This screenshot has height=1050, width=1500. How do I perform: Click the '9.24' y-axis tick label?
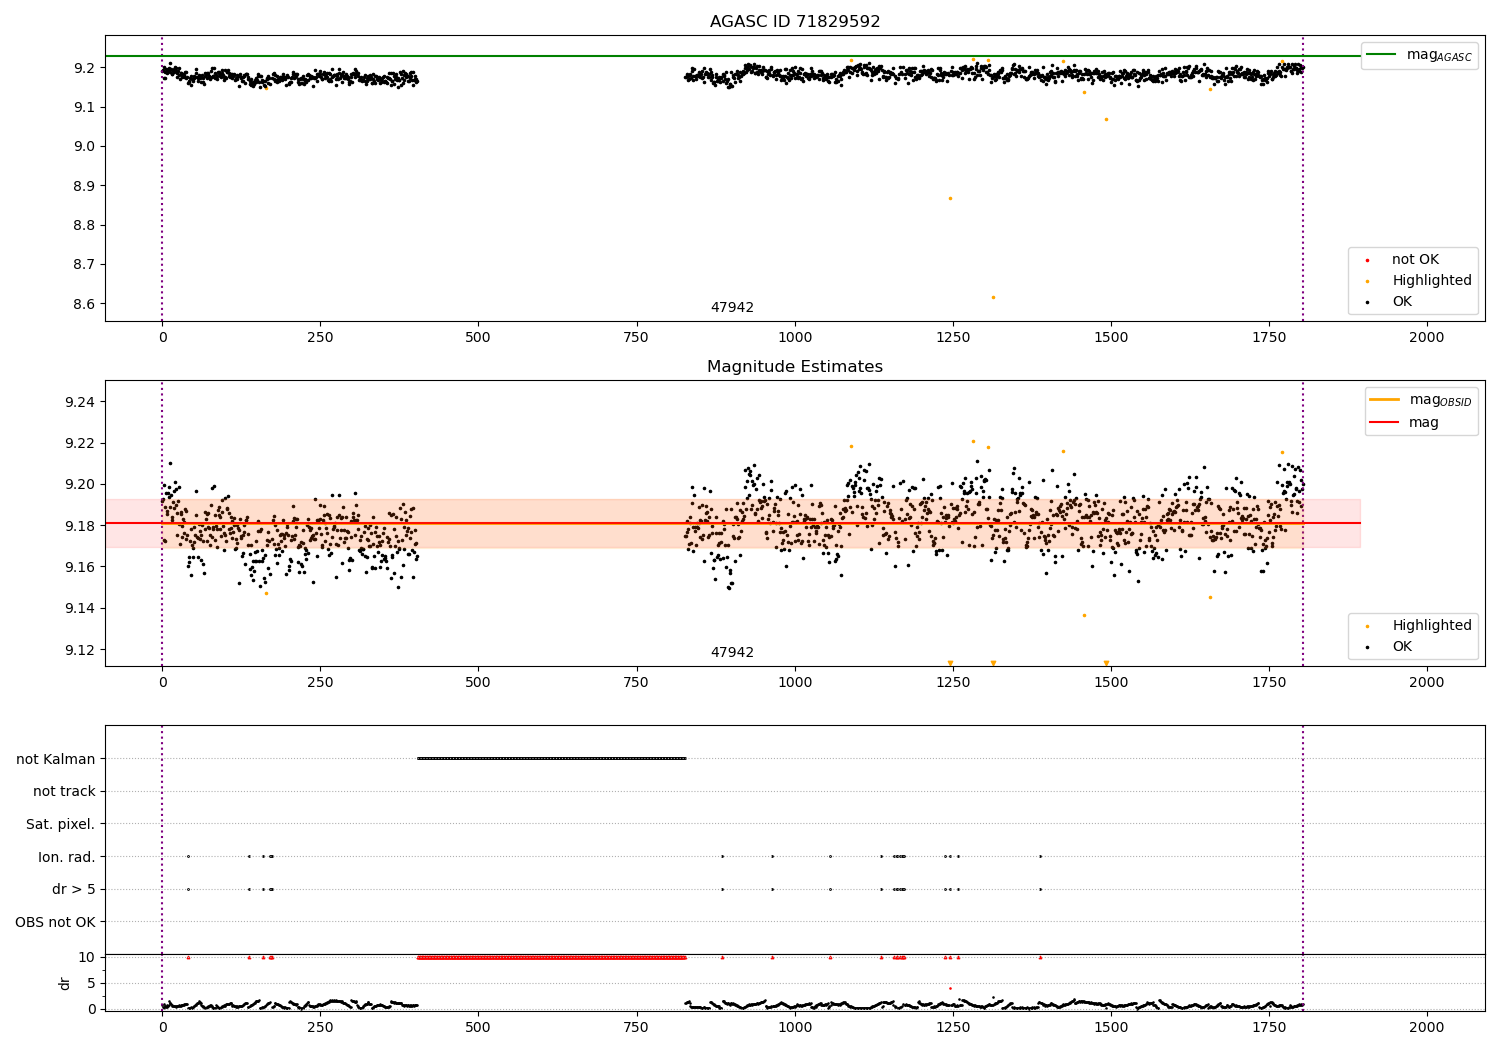point(79,402)
